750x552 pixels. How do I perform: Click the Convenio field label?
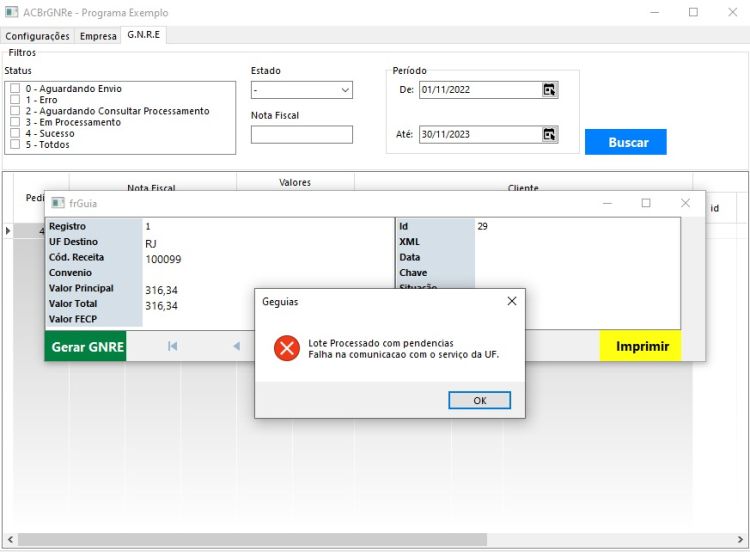70,273
